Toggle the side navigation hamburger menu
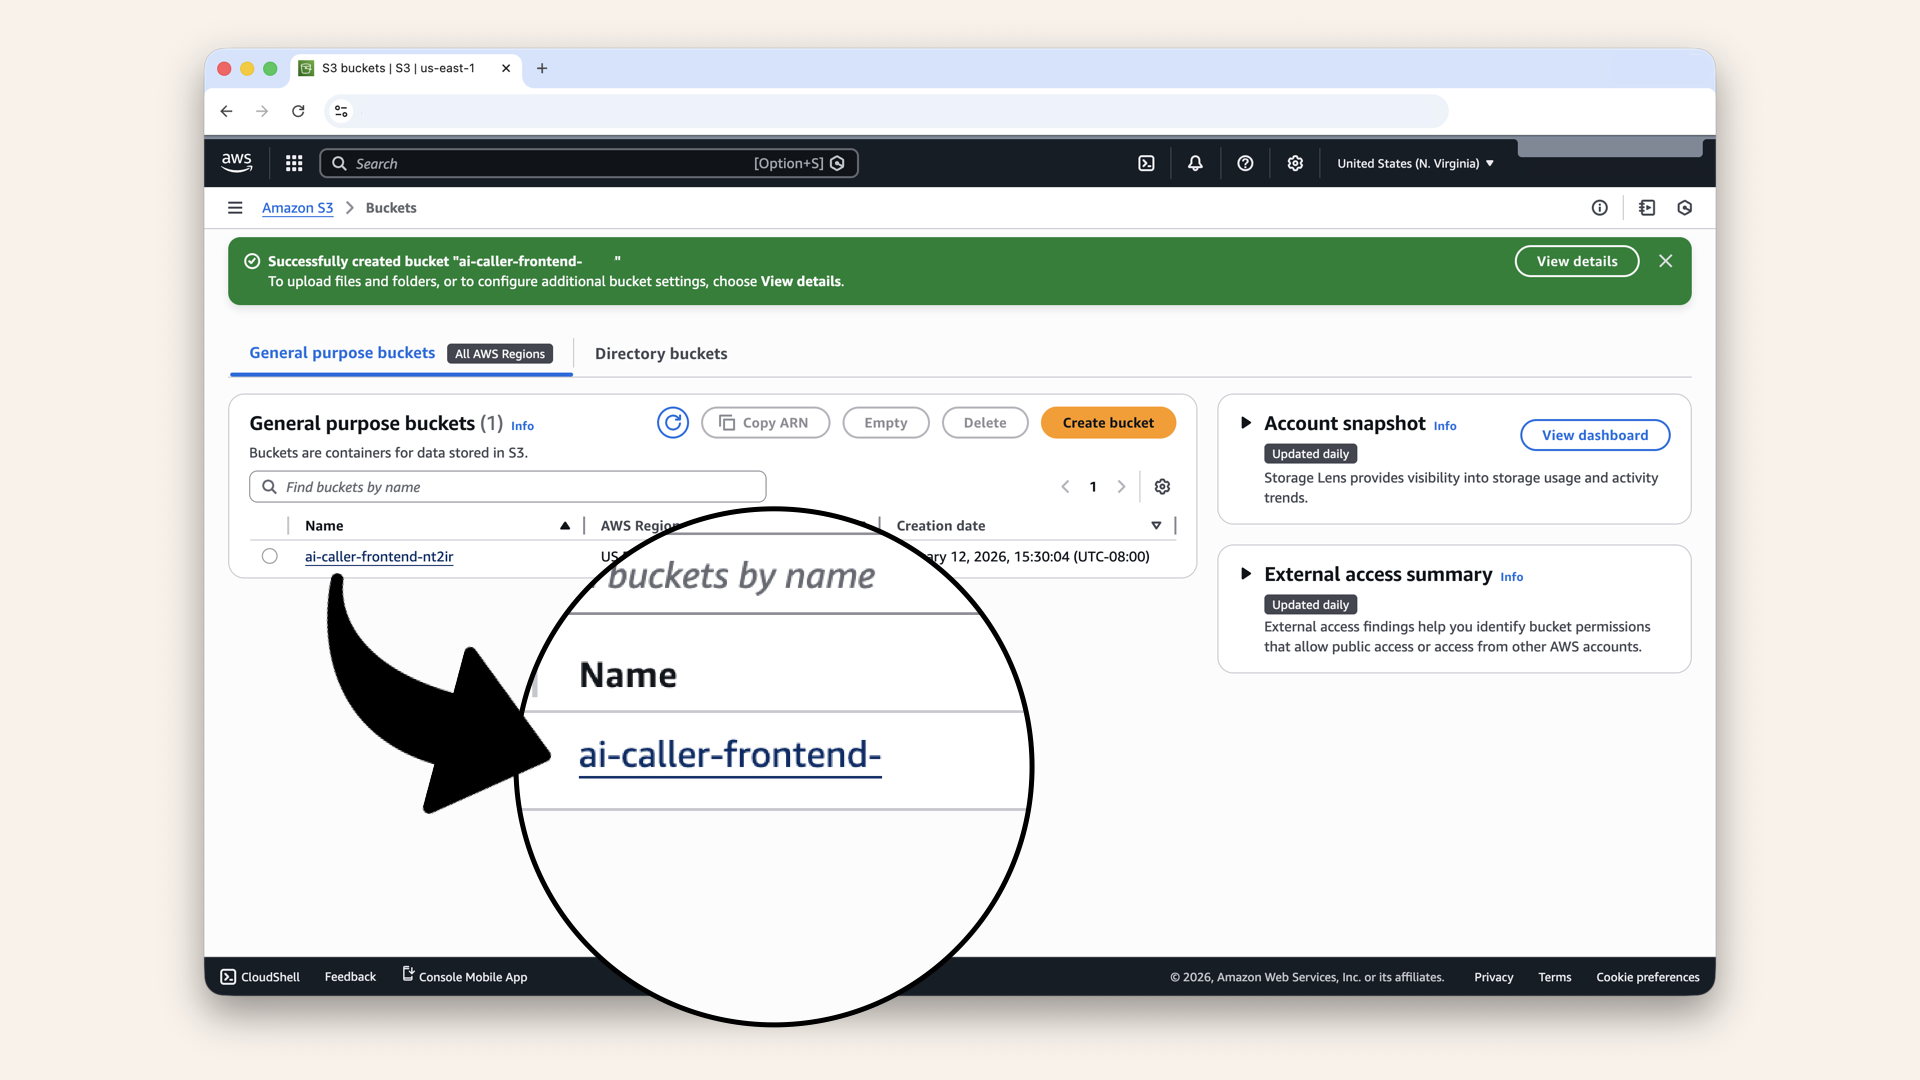Image resolution: width=1920 pixels, height=1080 pixels. pyautogui.click(x=235, y=208)
